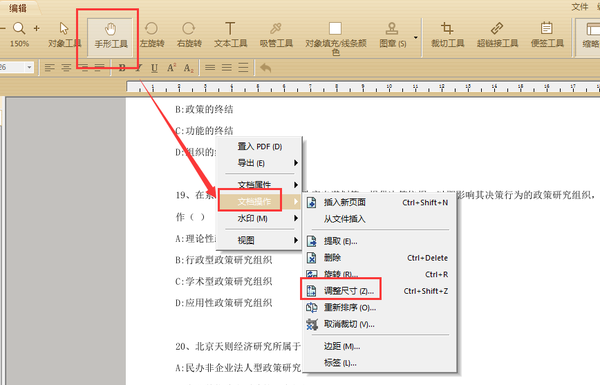Viewport: 600px width, 385px height.
Task: Toggle underline text formatting
Action: coord(154,68)
